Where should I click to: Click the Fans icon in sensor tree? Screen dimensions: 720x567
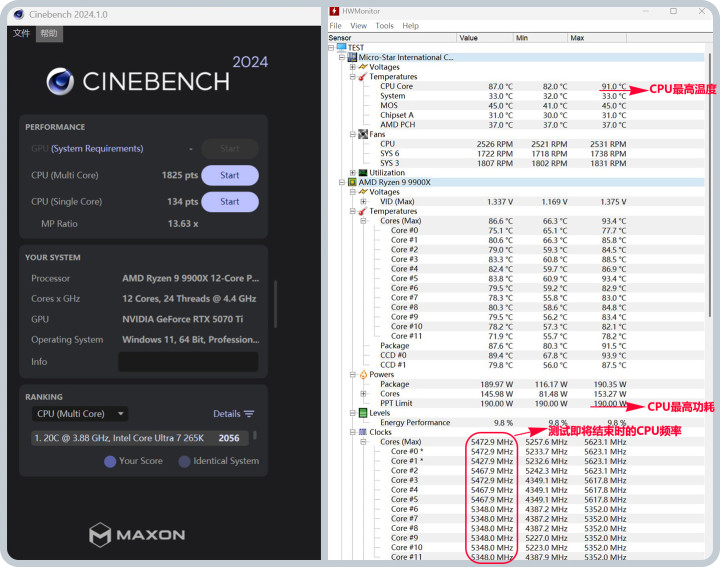coord(363,134)
